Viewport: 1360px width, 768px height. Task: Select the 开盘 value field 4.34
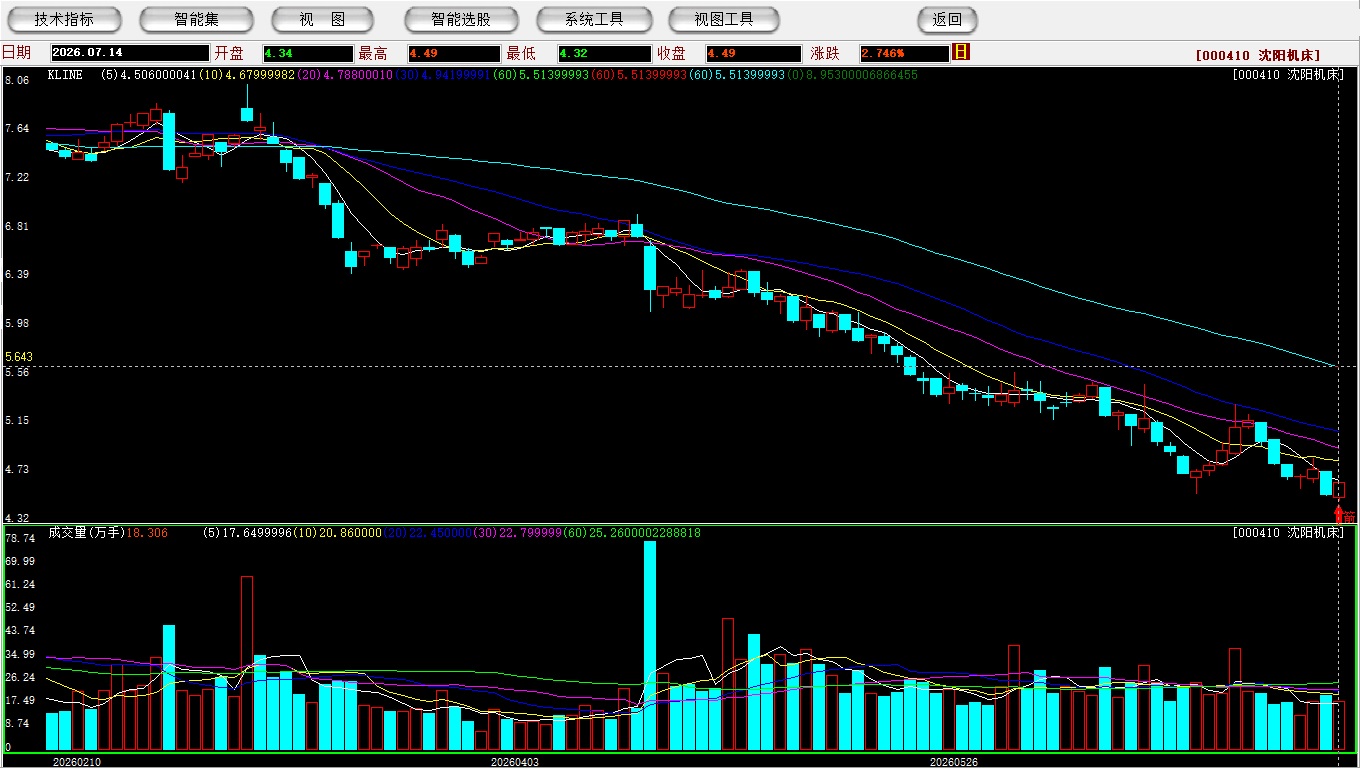pyautogui.click(x=307, y=53)
